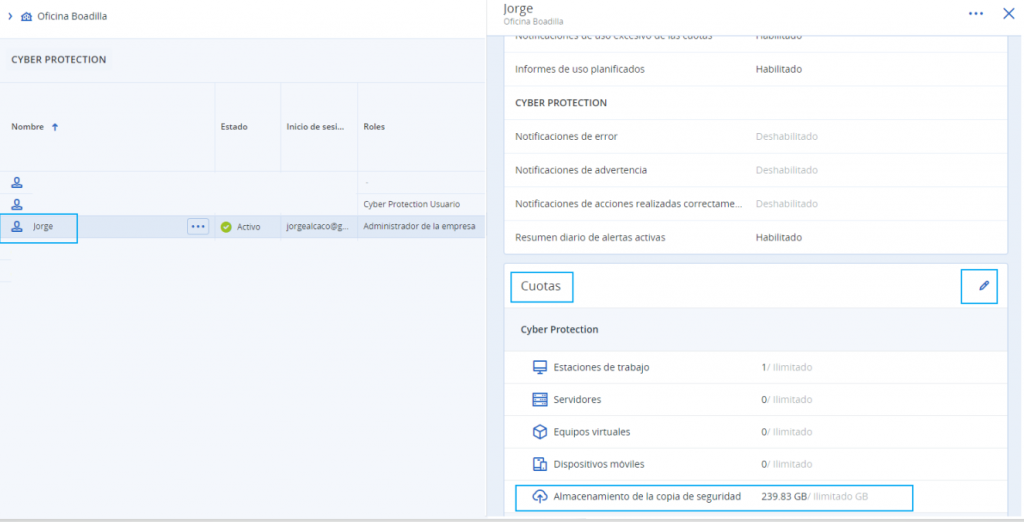This screenshot has width=1024, height=522.
Task: Click the 1/ Ilimitado workstation quota value
Action: click(x=787, y=367)
